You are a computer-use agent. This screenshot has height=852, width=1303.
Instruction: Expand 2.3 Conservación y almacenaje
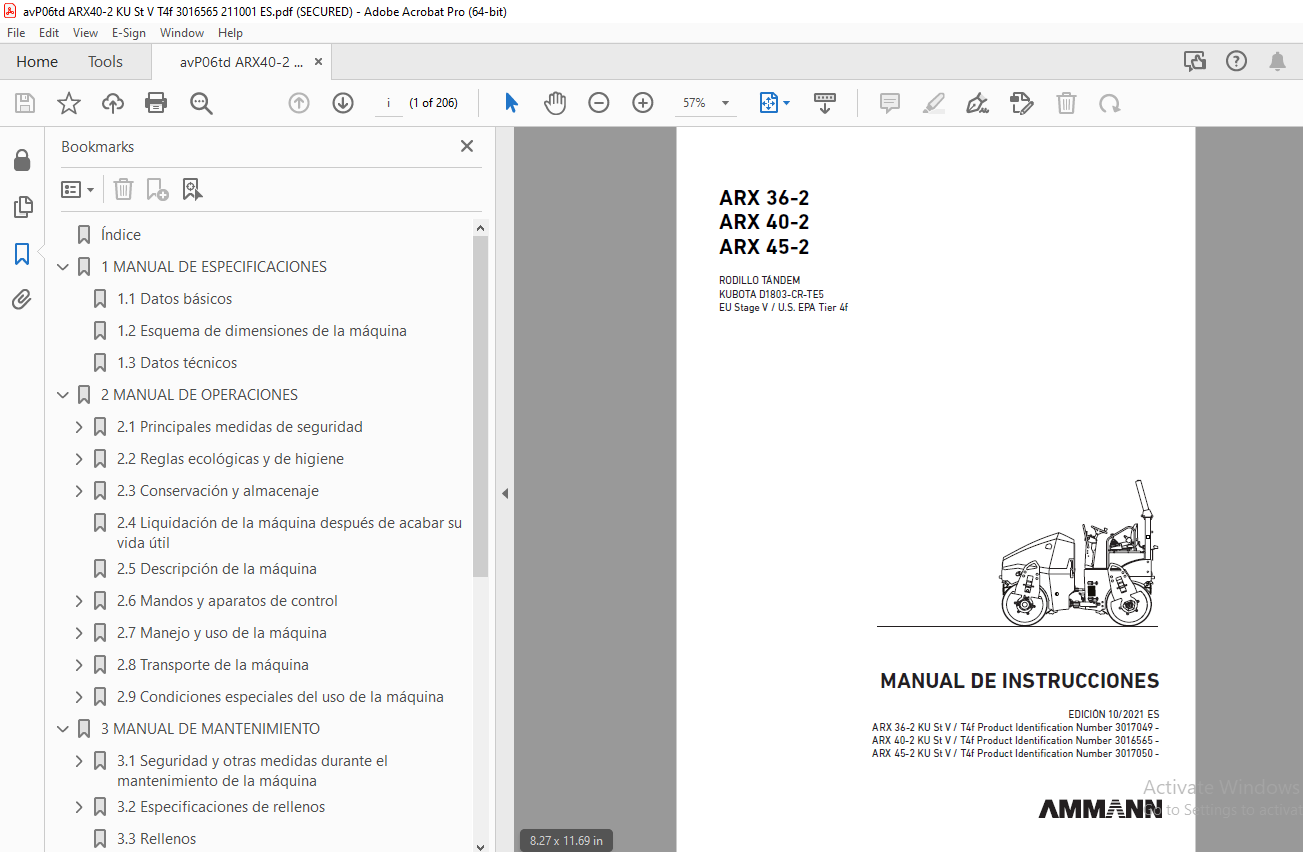79,491
